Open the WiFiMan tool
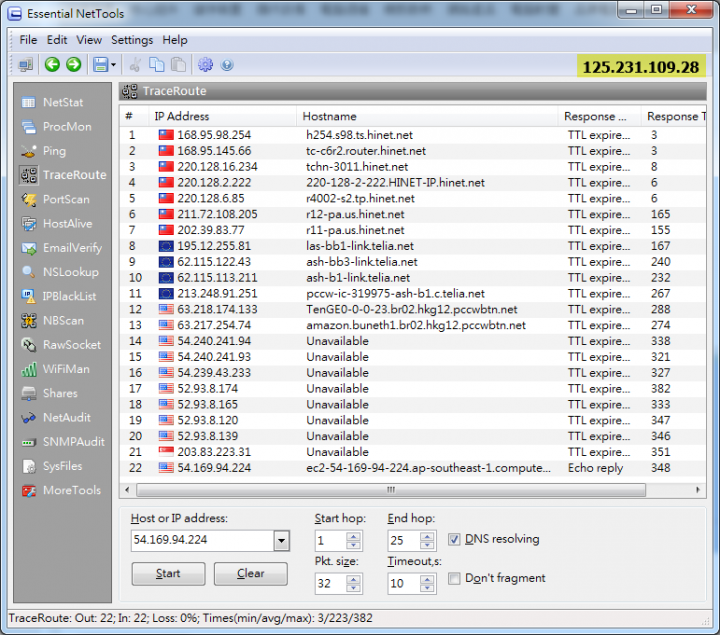The width and height of the screenshot is (720, 635). (x=56, y=369)
